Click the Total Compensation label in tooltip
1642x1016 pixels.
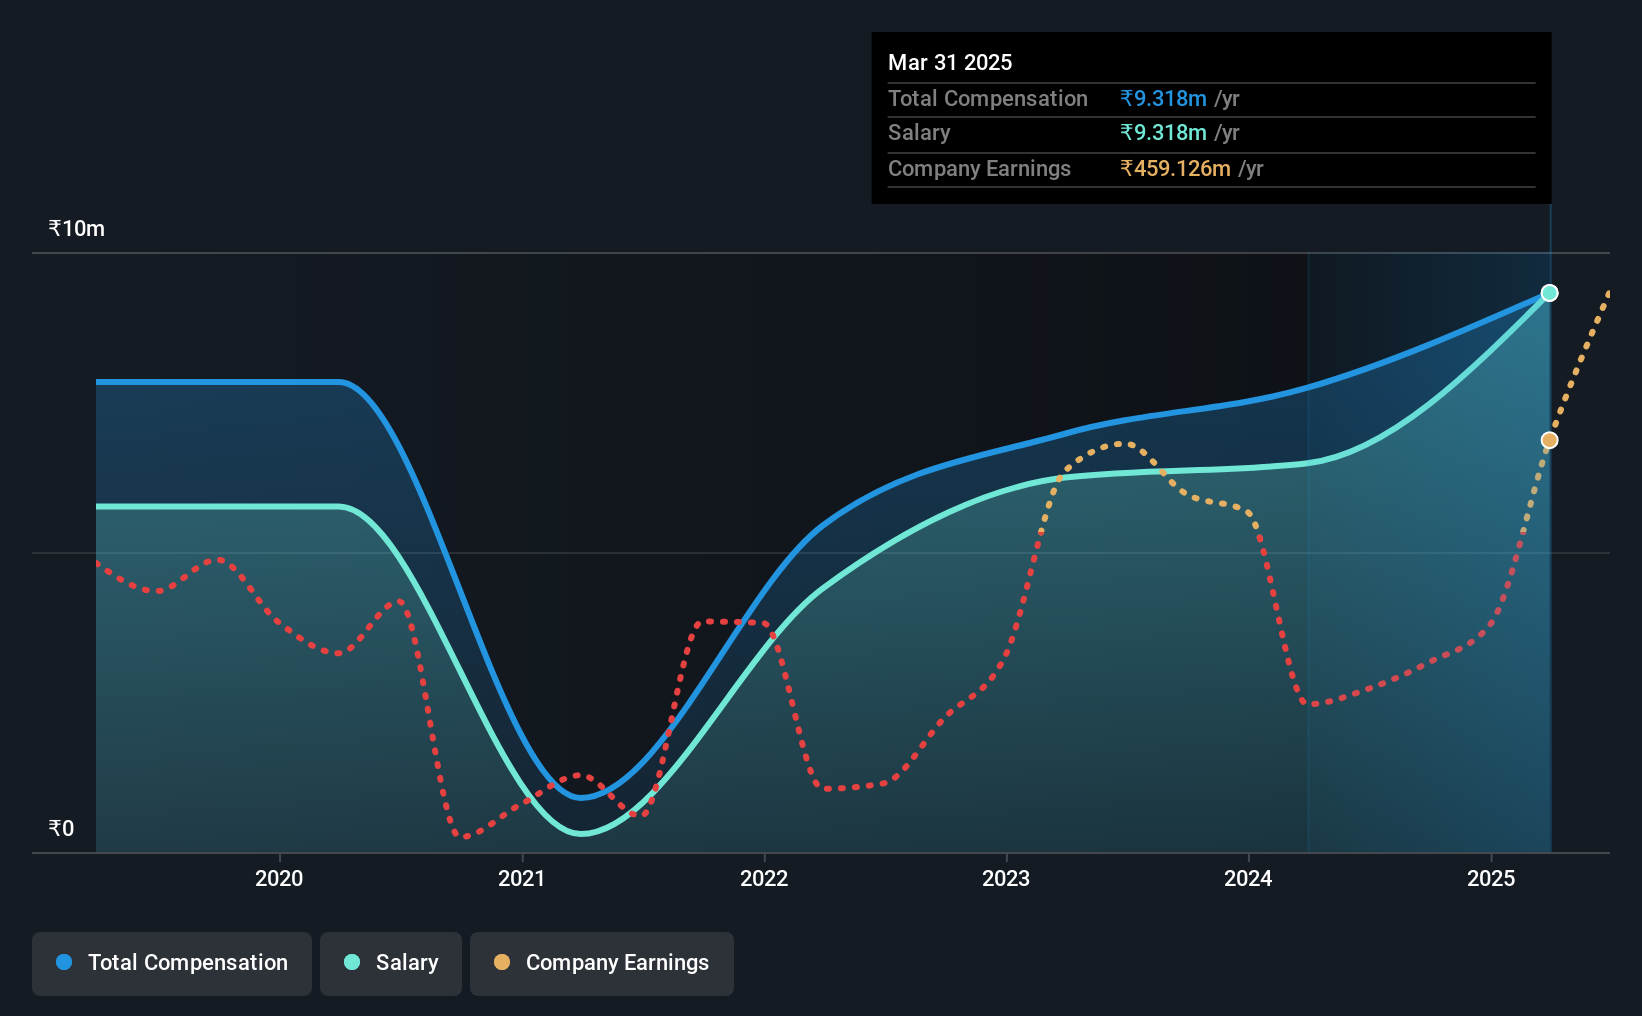click(x=988, y=98)
